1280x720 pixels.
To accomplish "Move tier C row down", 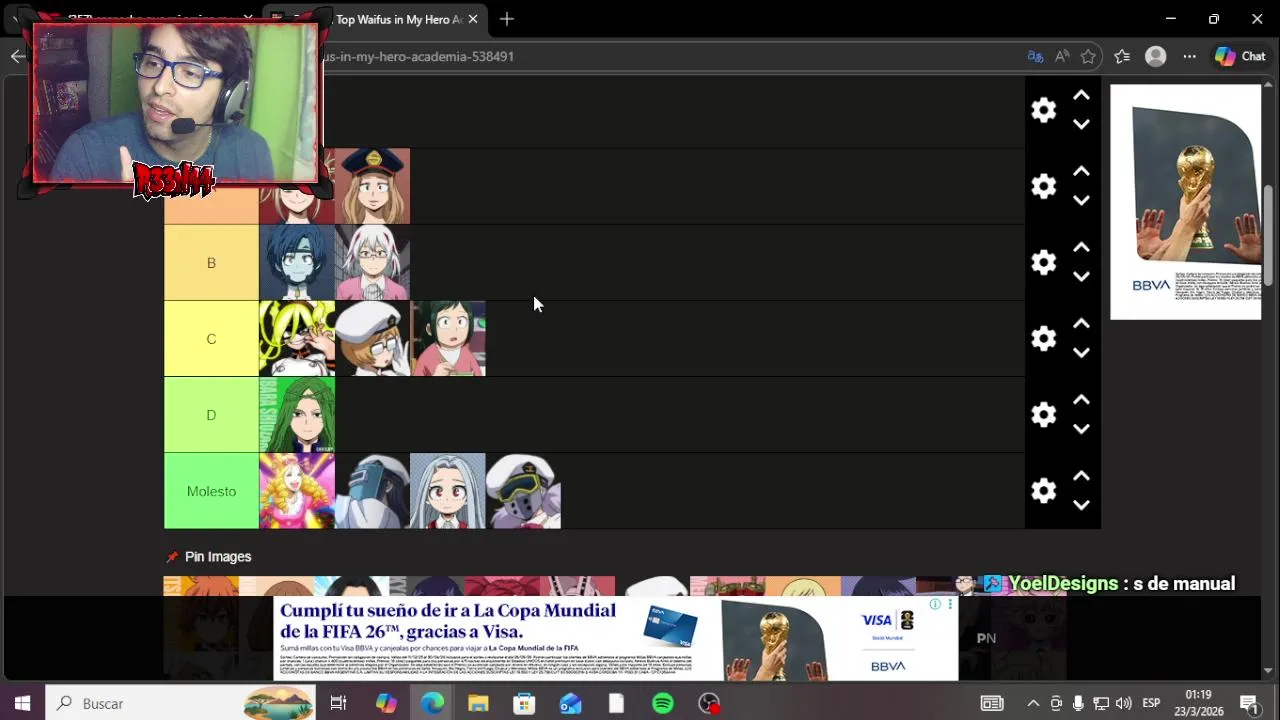I will [x=1081, y=352].
